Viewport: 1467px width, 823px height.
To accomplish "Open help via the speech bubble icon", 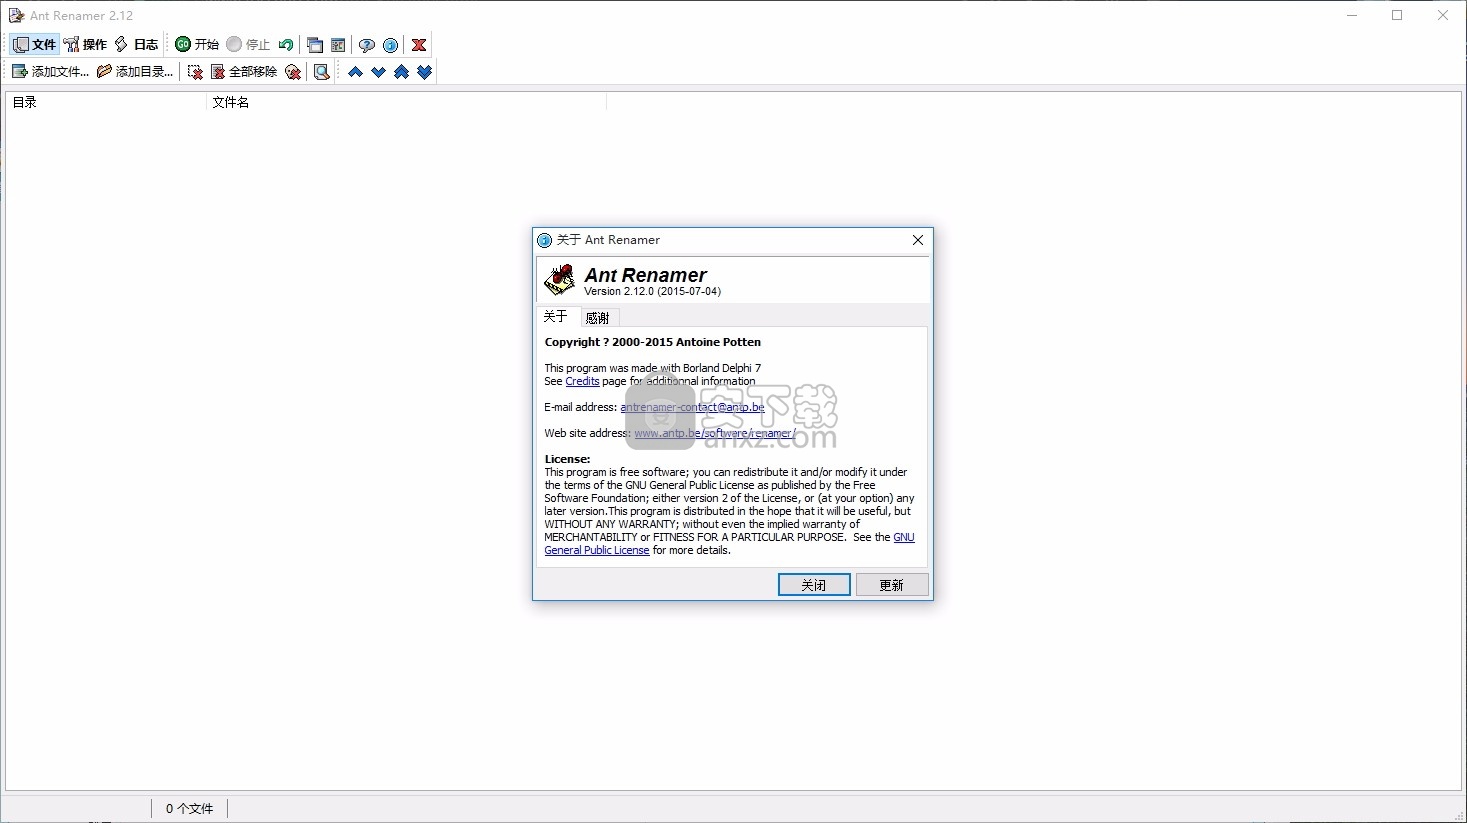I will pyautogui.click(x=367, y=44).
